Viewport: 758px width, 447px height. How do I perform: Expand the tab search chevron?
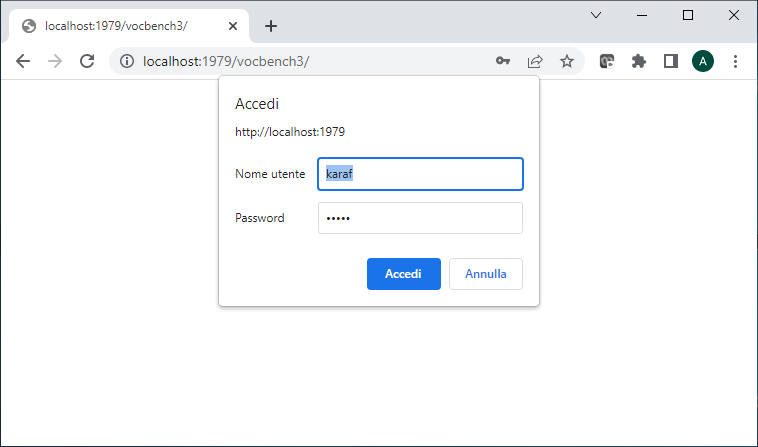[x=596, y=15]
